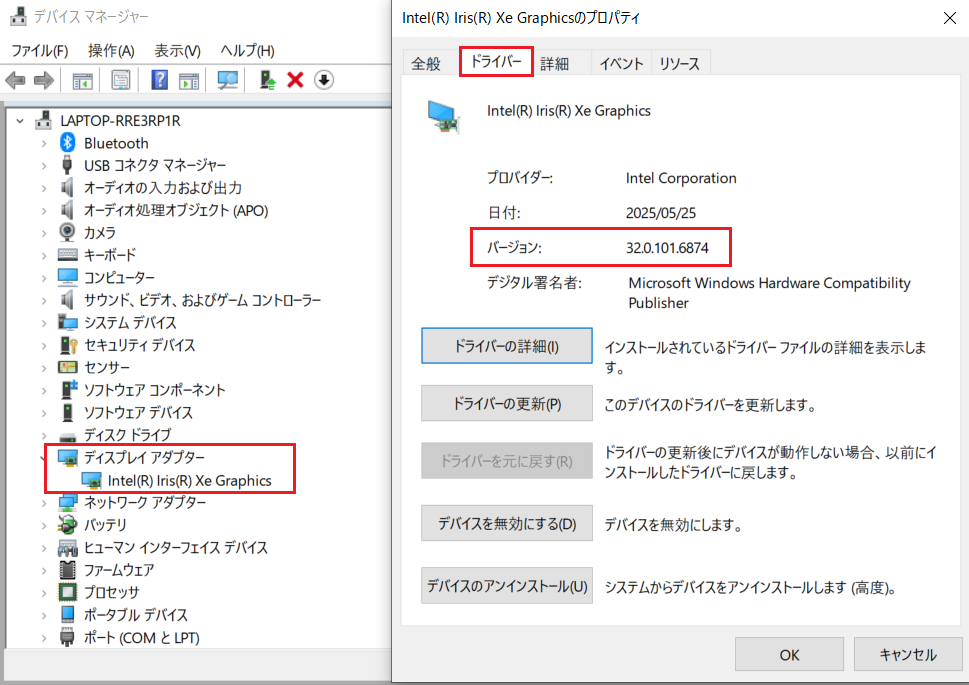The height and width of the screenshot is (685, 969).
Task: Click the Properties toolbar icon
Action: [121, 80]
